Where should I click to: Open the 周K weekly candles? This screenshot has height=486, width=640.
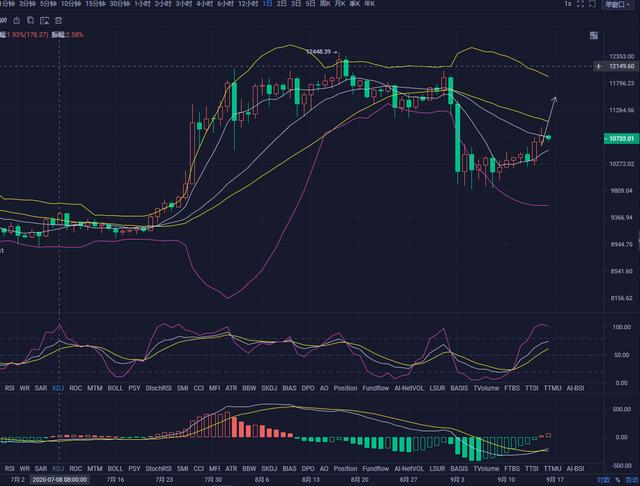[x=325, y=4]
